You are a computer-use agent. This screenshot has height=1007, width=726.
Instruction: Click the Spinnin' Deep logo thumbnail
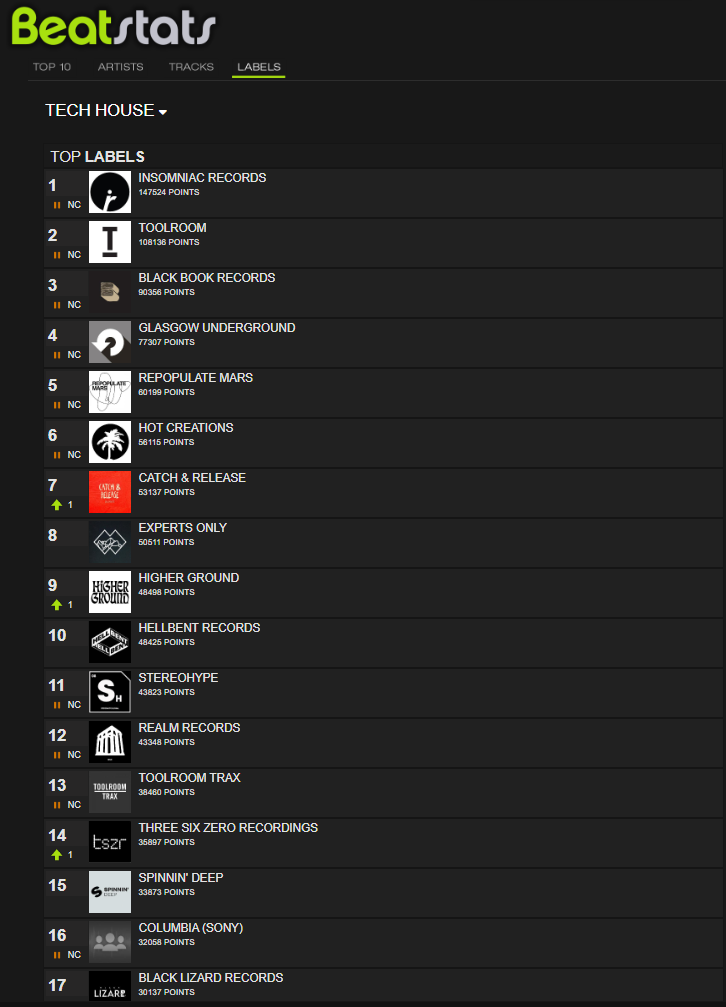[x=110, y=892]
